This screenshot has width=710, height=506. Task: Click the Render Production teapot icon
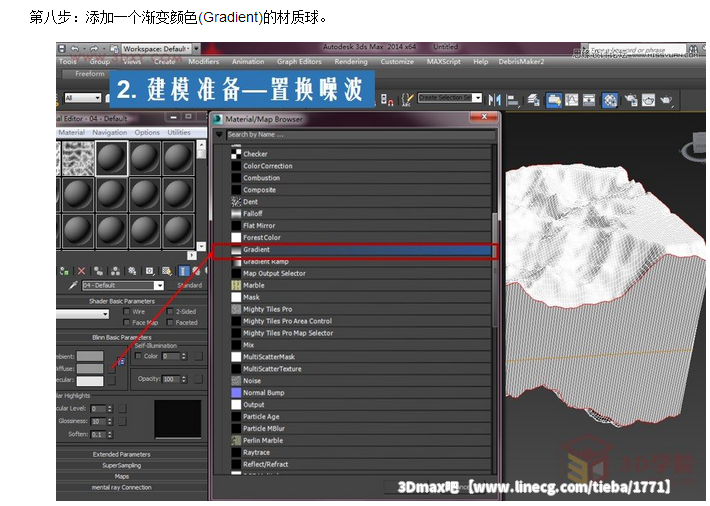[666, 99]
